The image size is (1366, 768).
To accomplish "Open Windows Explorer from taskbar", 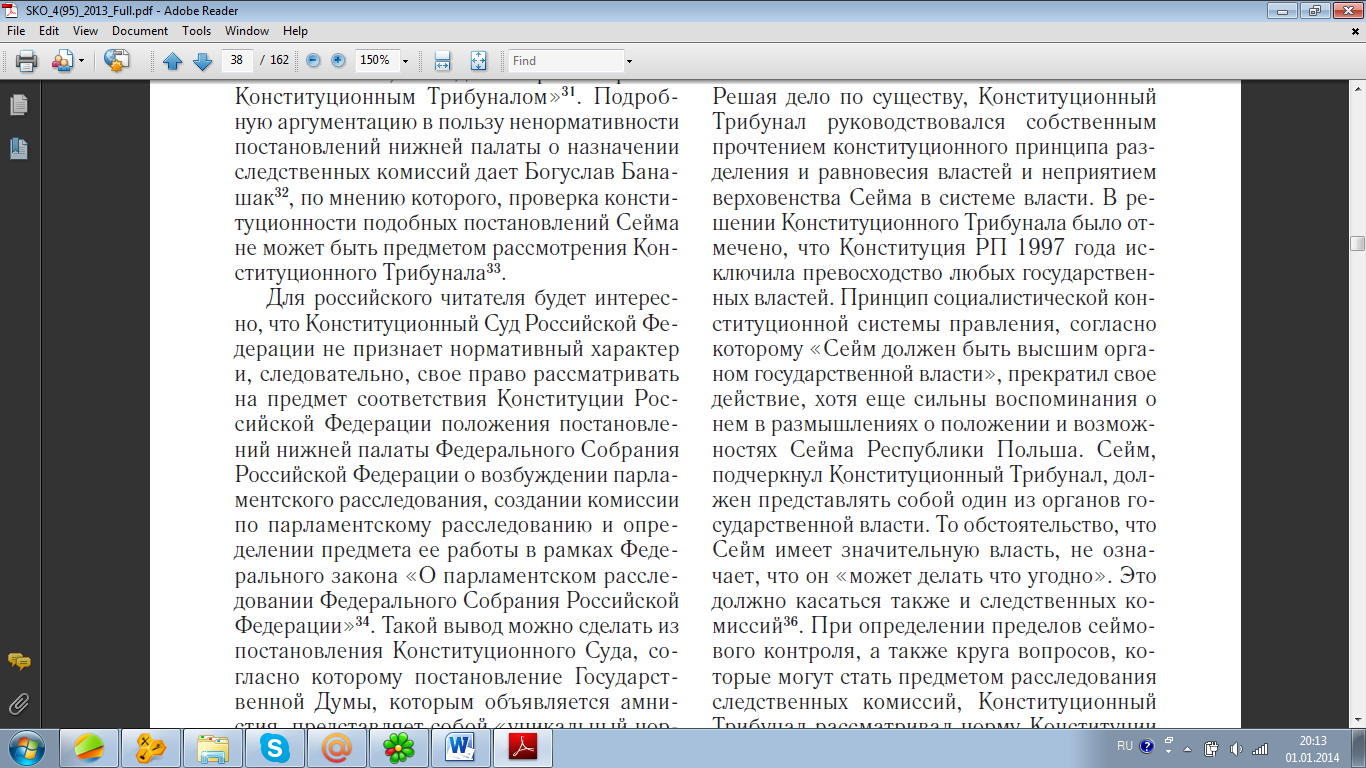I will [212, 747].
